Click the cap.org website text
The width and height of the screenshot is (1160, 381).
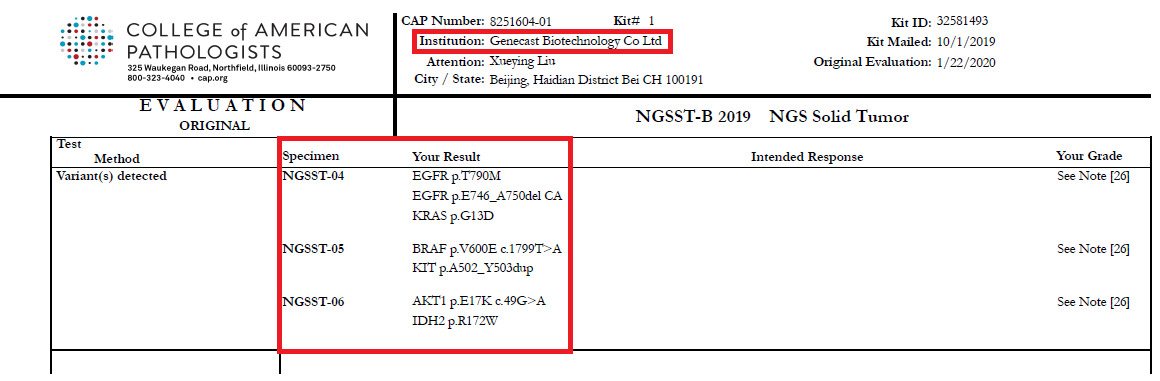[x=213, y=78]
